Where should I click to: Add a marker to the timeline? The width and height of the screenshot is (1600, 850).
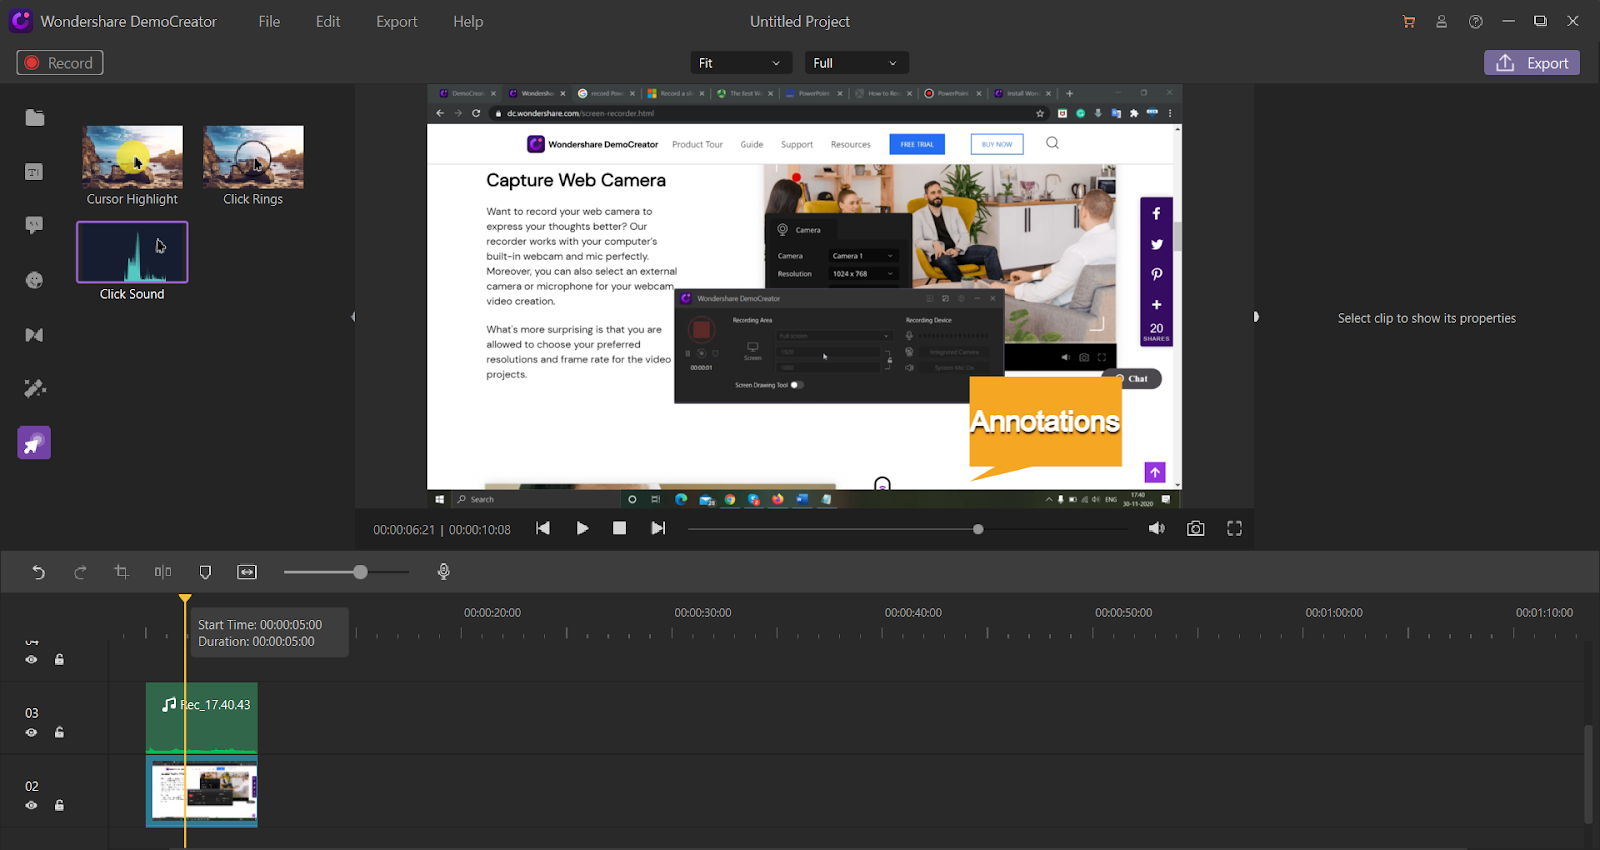click(x=205, y=572)
